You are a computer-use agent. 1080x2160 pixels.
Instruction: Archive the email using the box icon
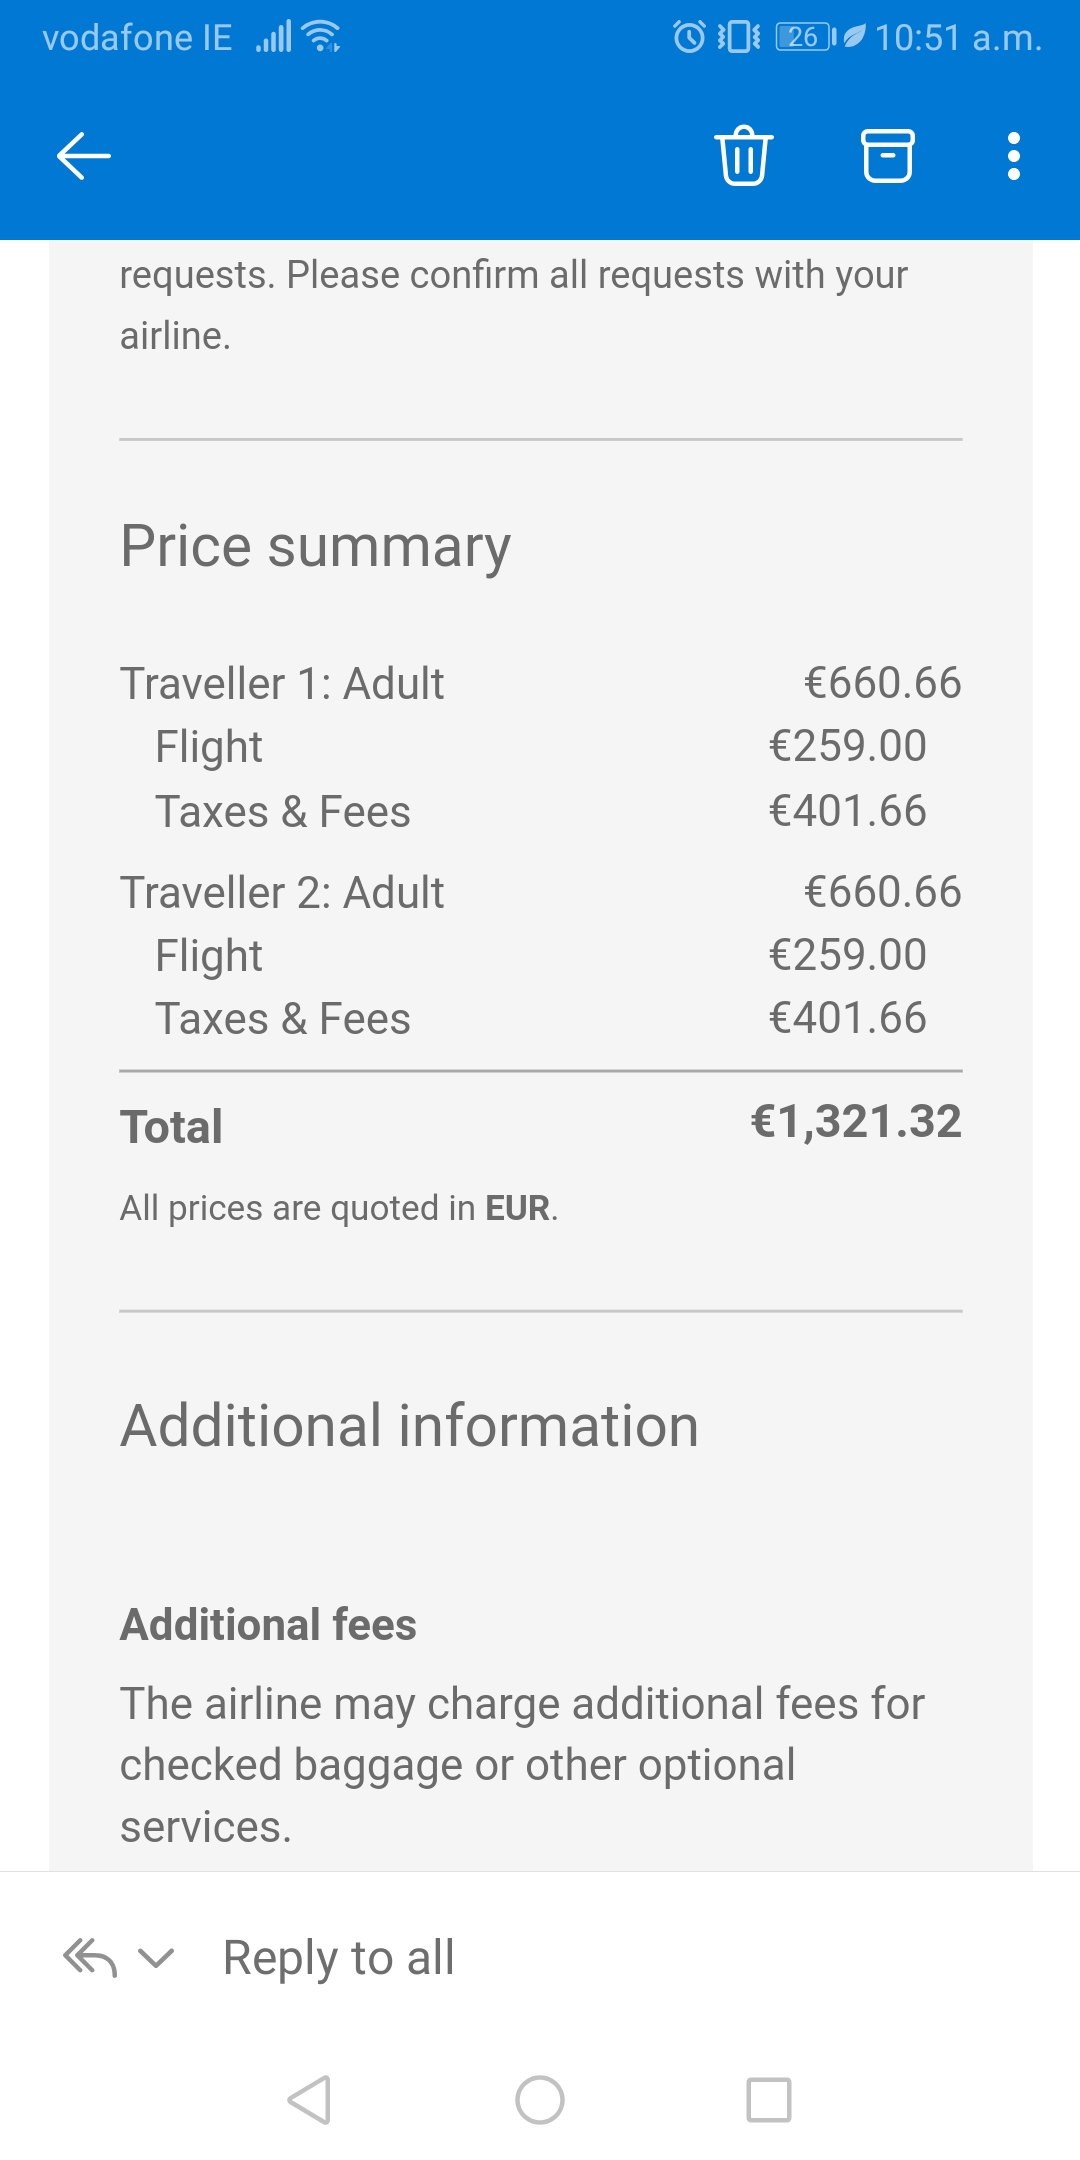click(887, 156)
